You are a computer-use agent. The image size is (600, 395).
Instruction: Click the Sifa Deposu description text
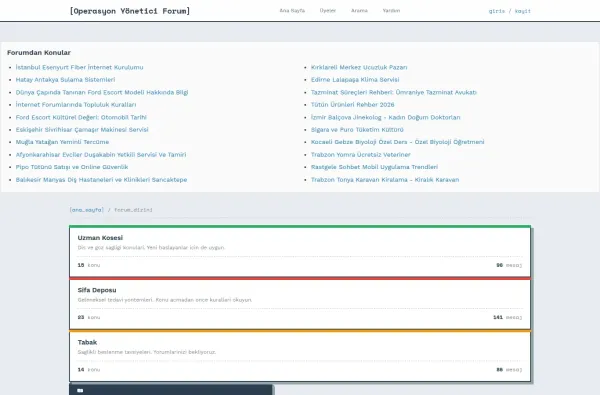point(165,300)
